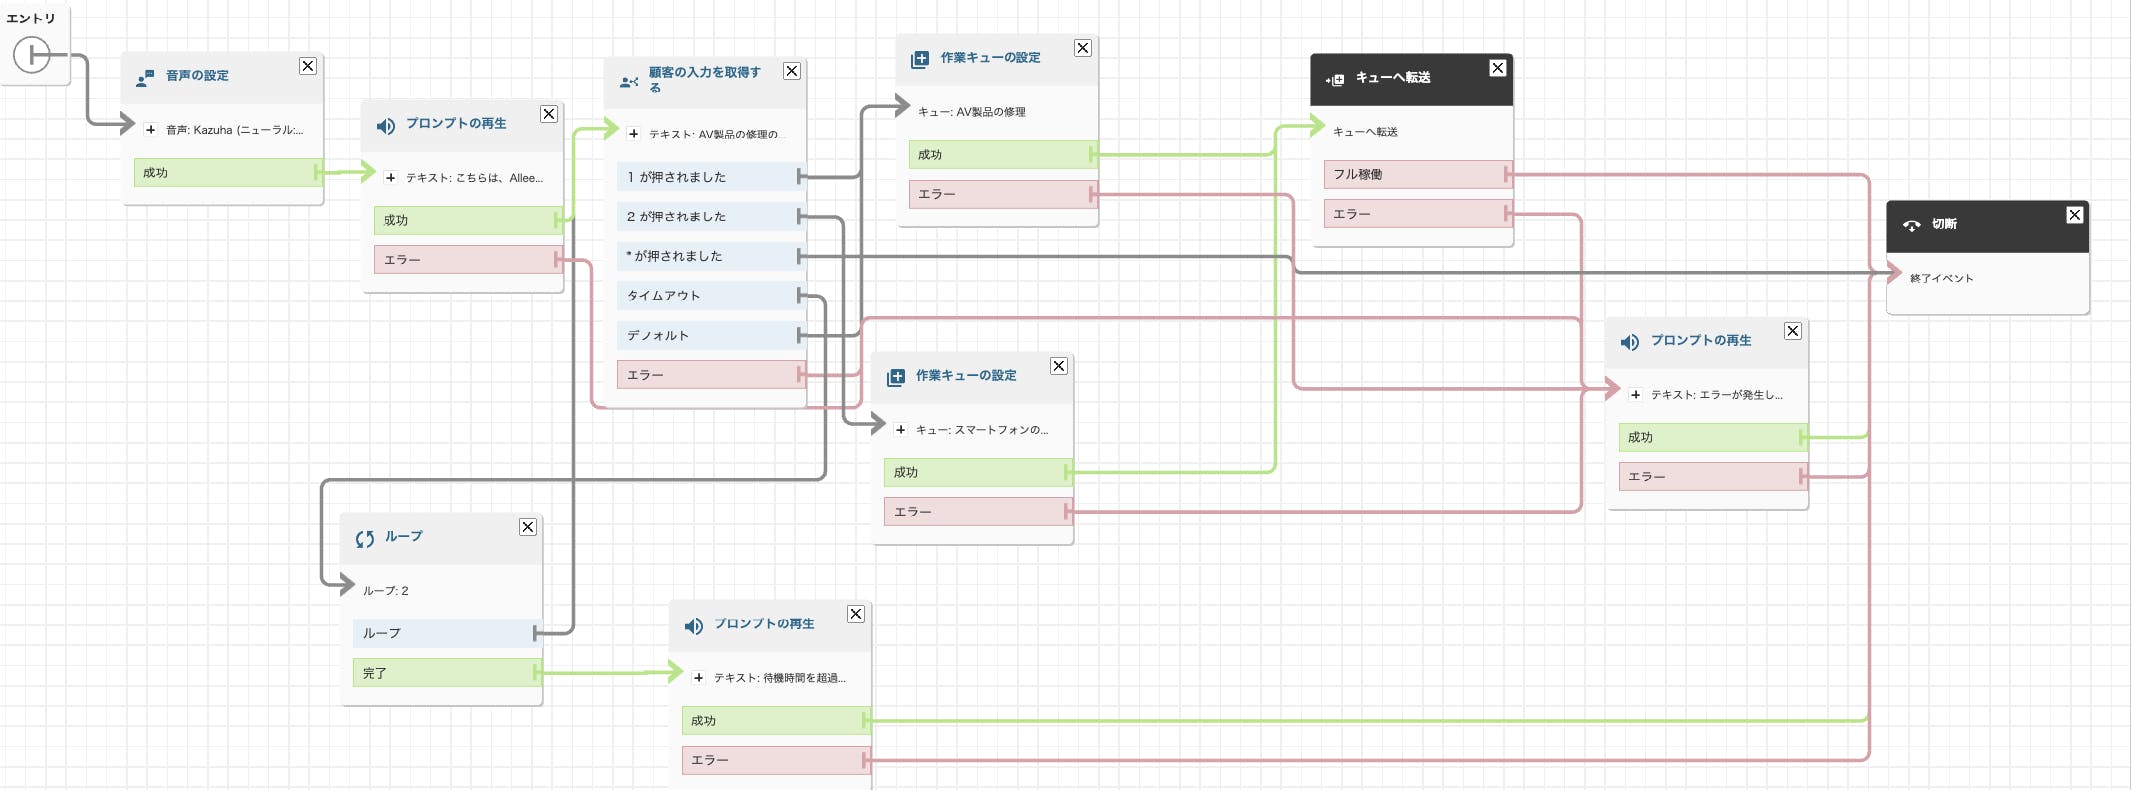Expand the テキスト: 待機時間を超過... prompt text
Image resolution: width=2131 pixels, height=790 pixels.
pos(698,678)
